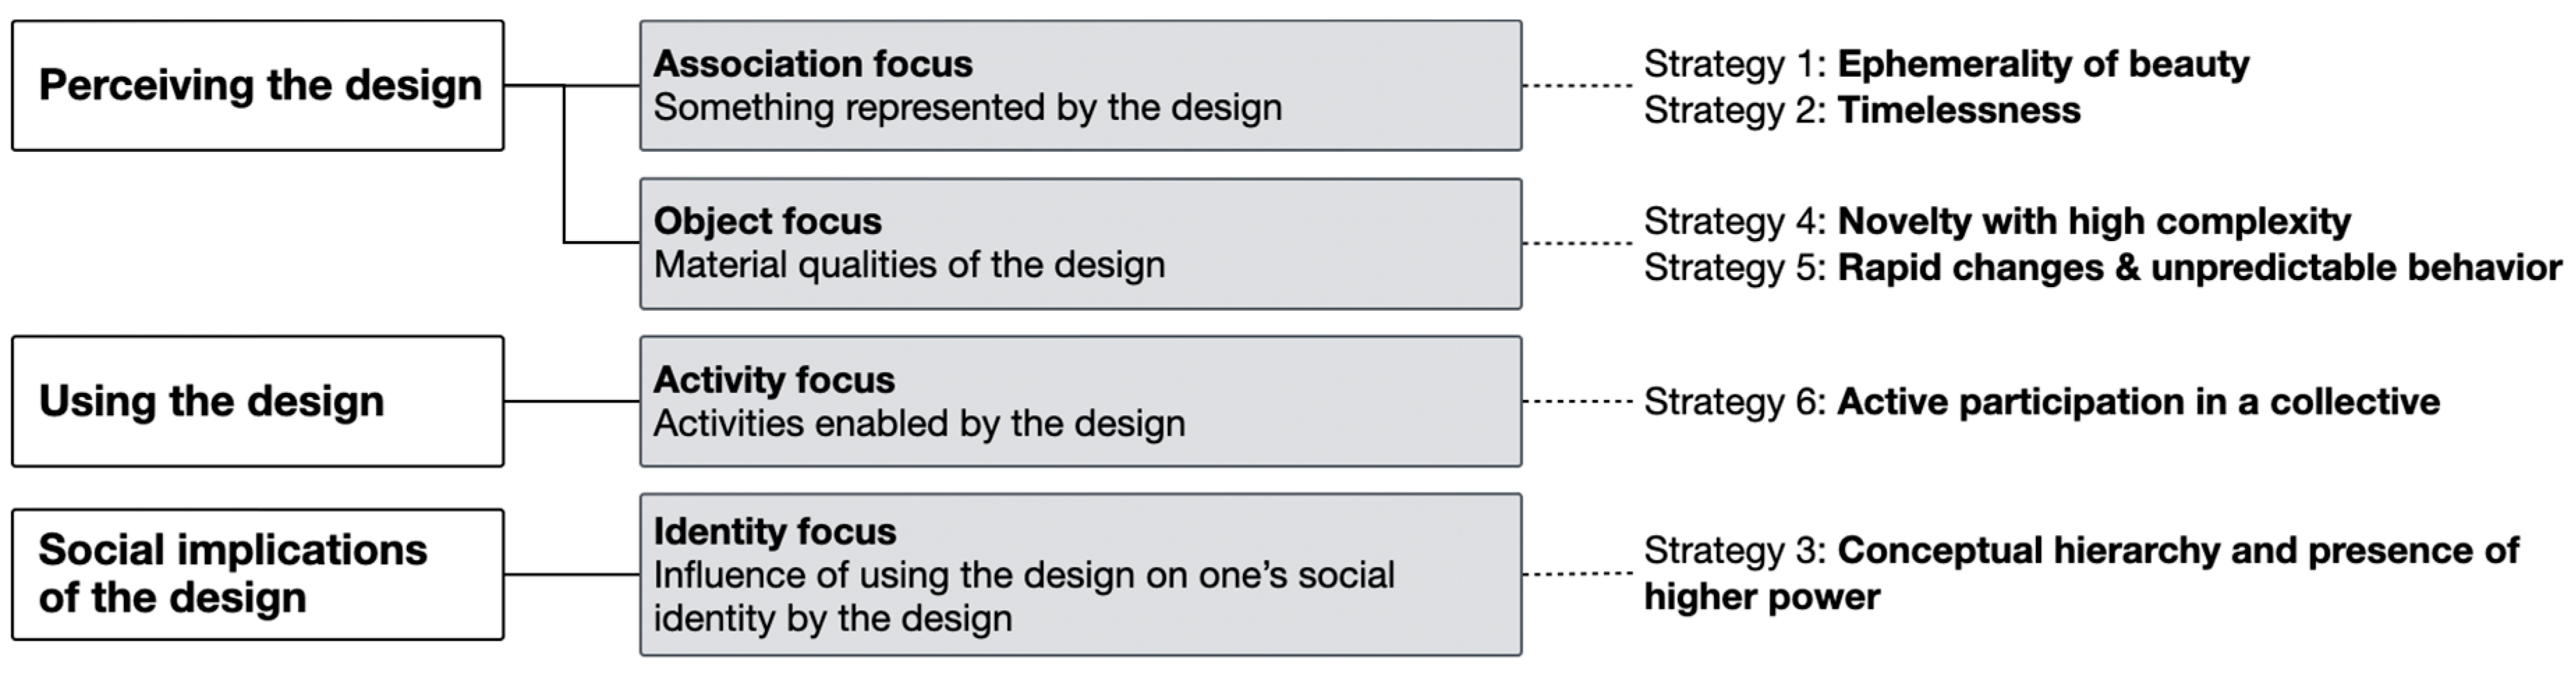This screenshot has width=2576, height=675.
Task: Click "Strategy 5: Rapid changes & unpredictable behavior"
Action: tap(2102, 268)
